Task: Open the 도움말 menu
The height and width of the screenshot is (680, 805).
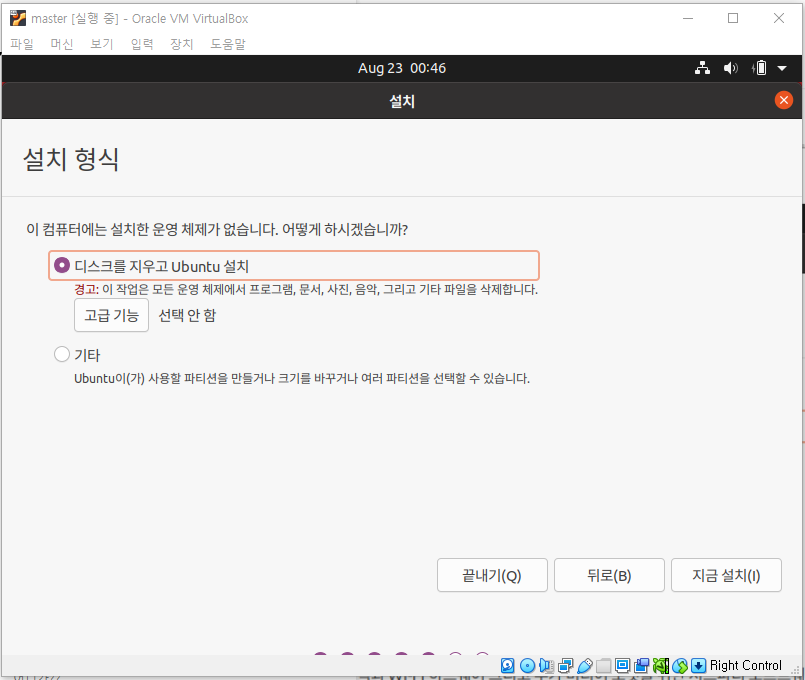Action: tap(228, 44)
